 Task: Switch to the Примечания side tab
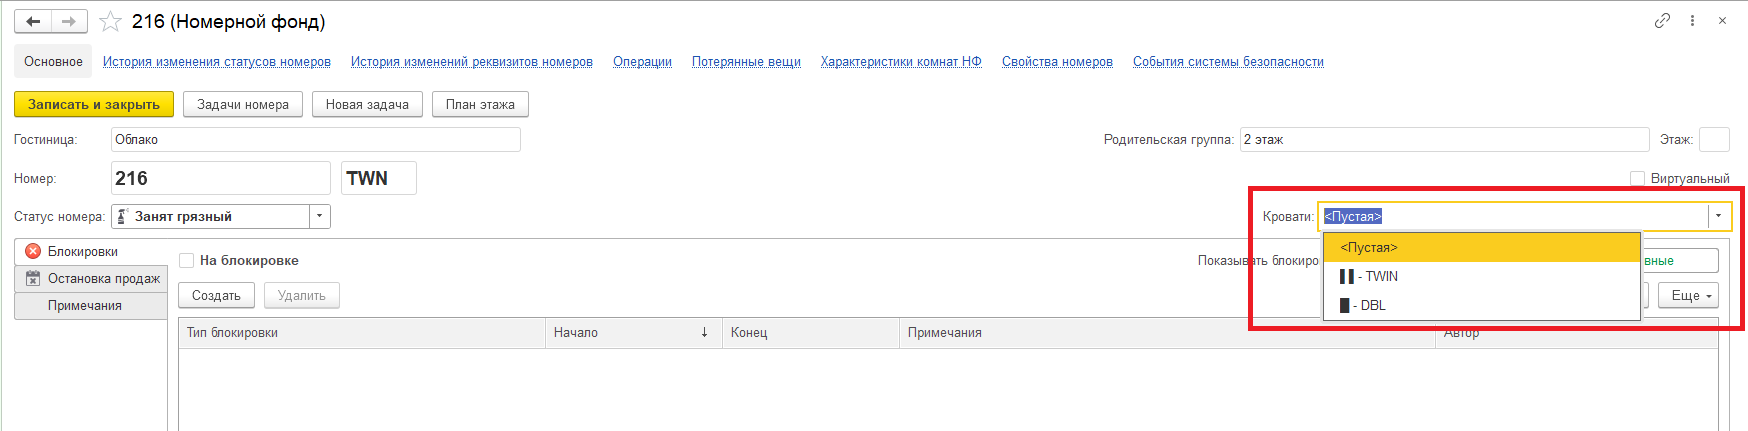(x=91, y=305)
